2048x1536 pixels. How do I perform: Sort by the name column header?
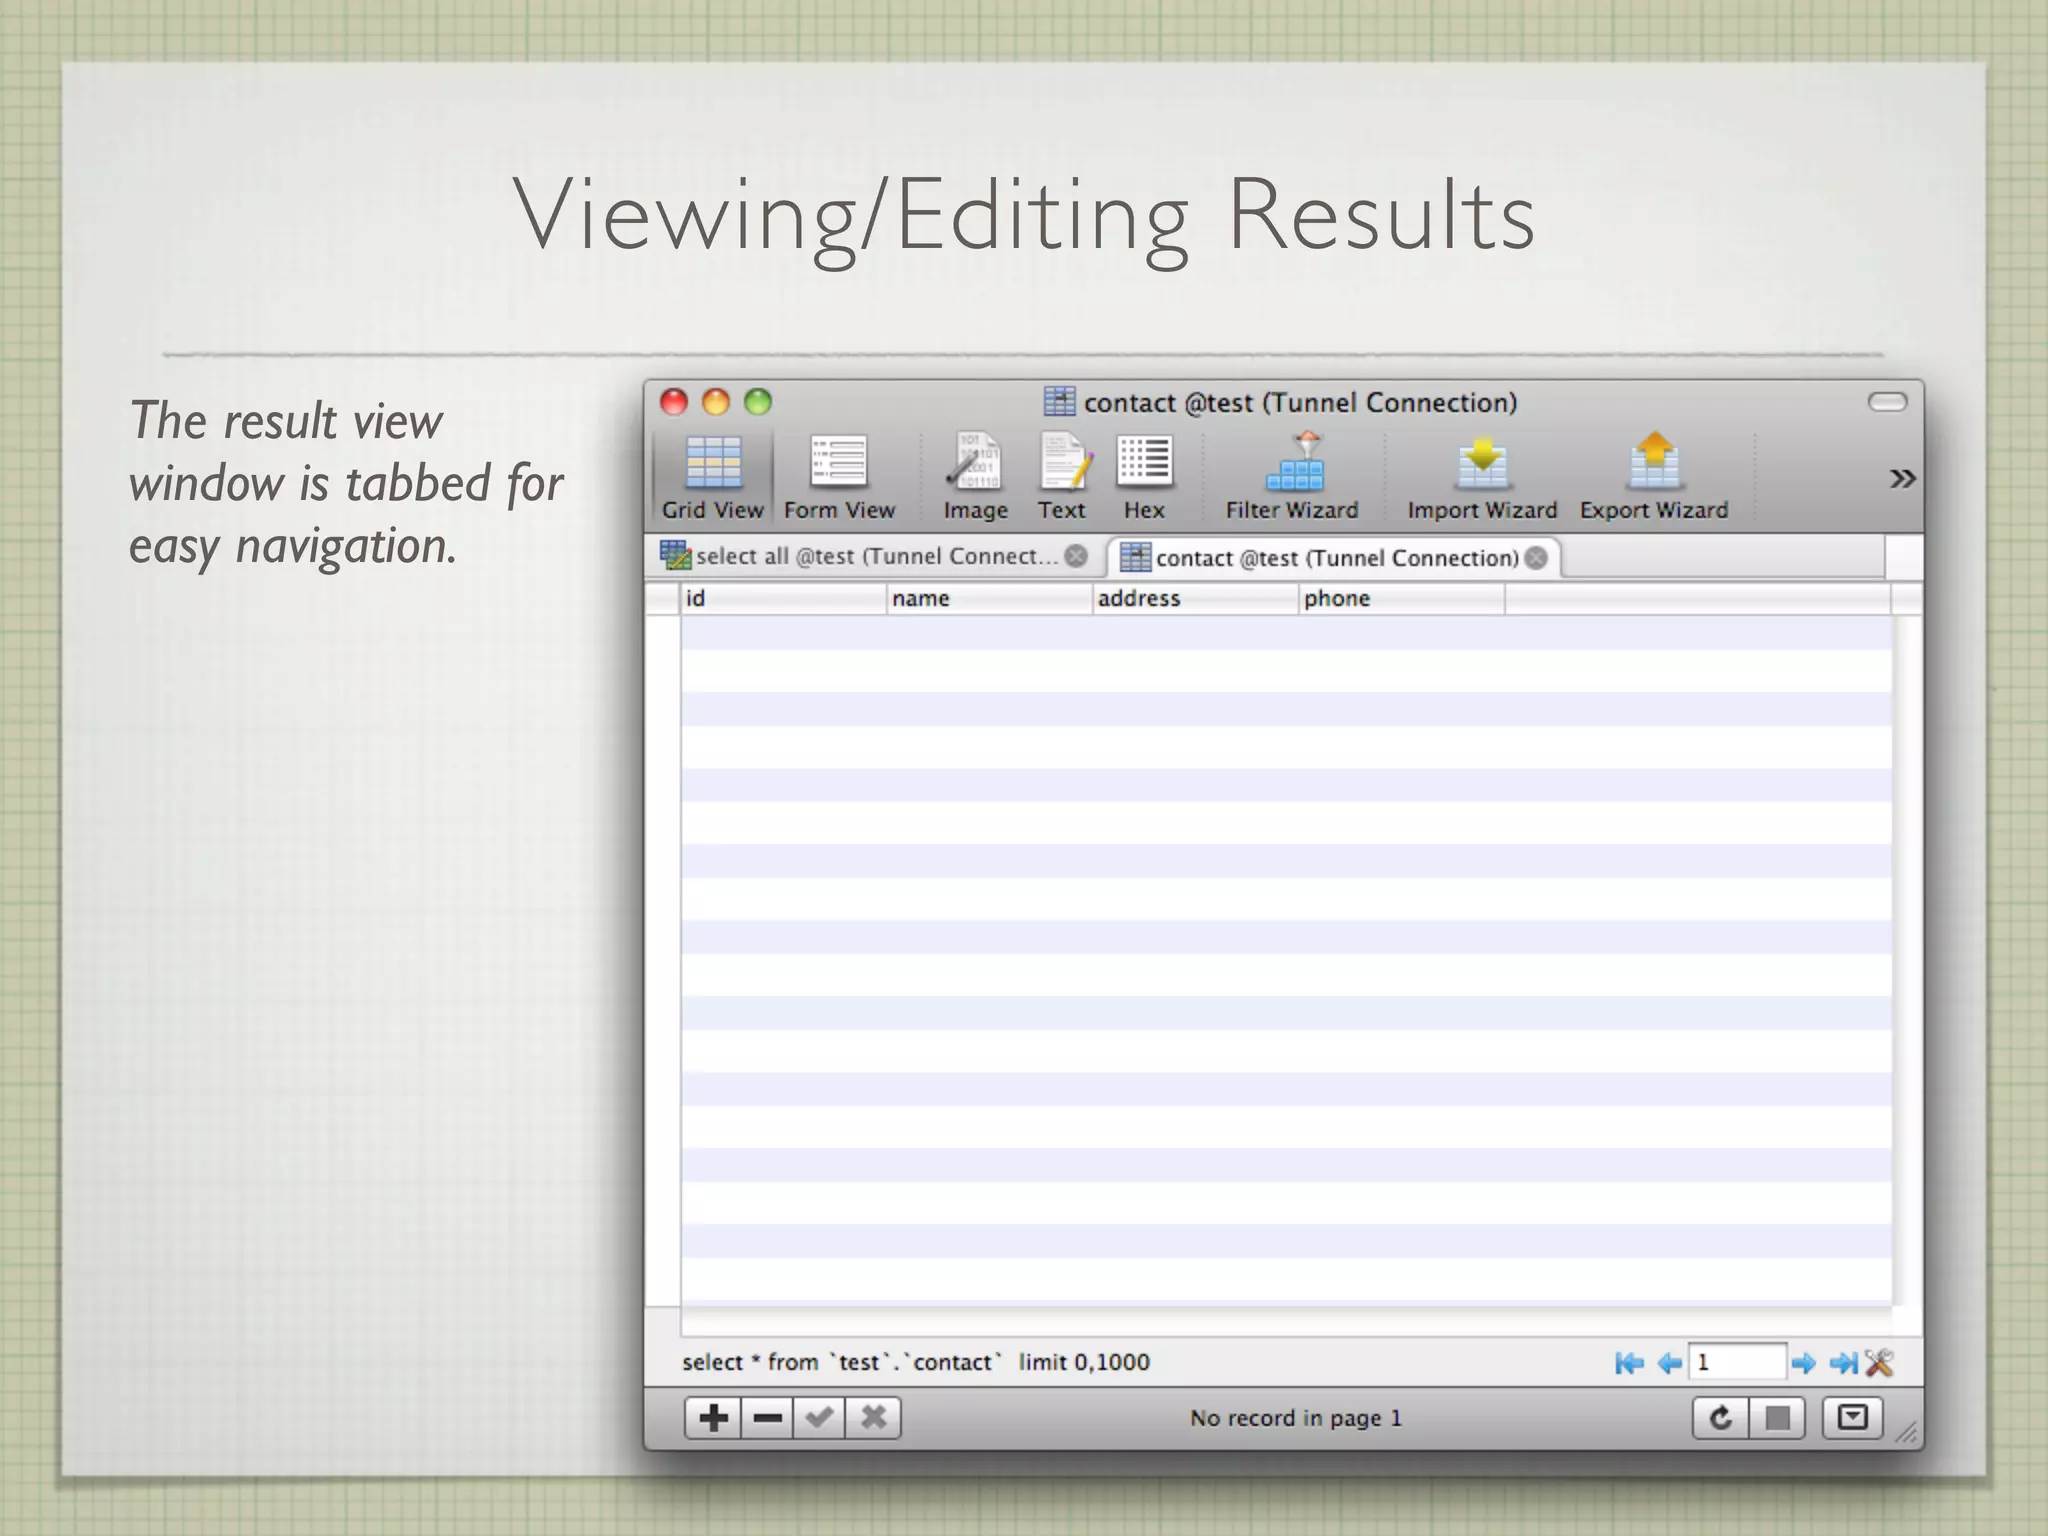point(989,598)
